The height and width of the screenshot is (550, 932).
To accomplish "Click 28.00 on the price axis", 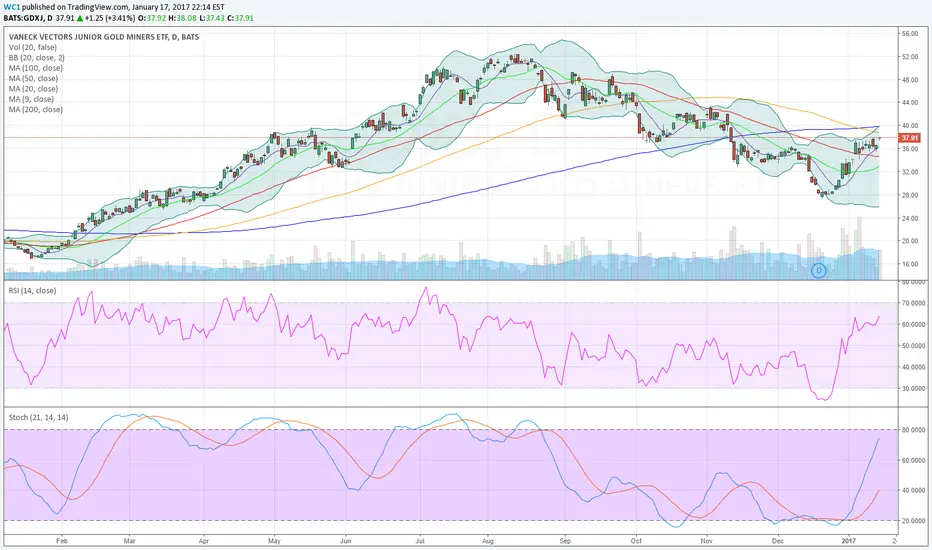I will coord(909,195).
